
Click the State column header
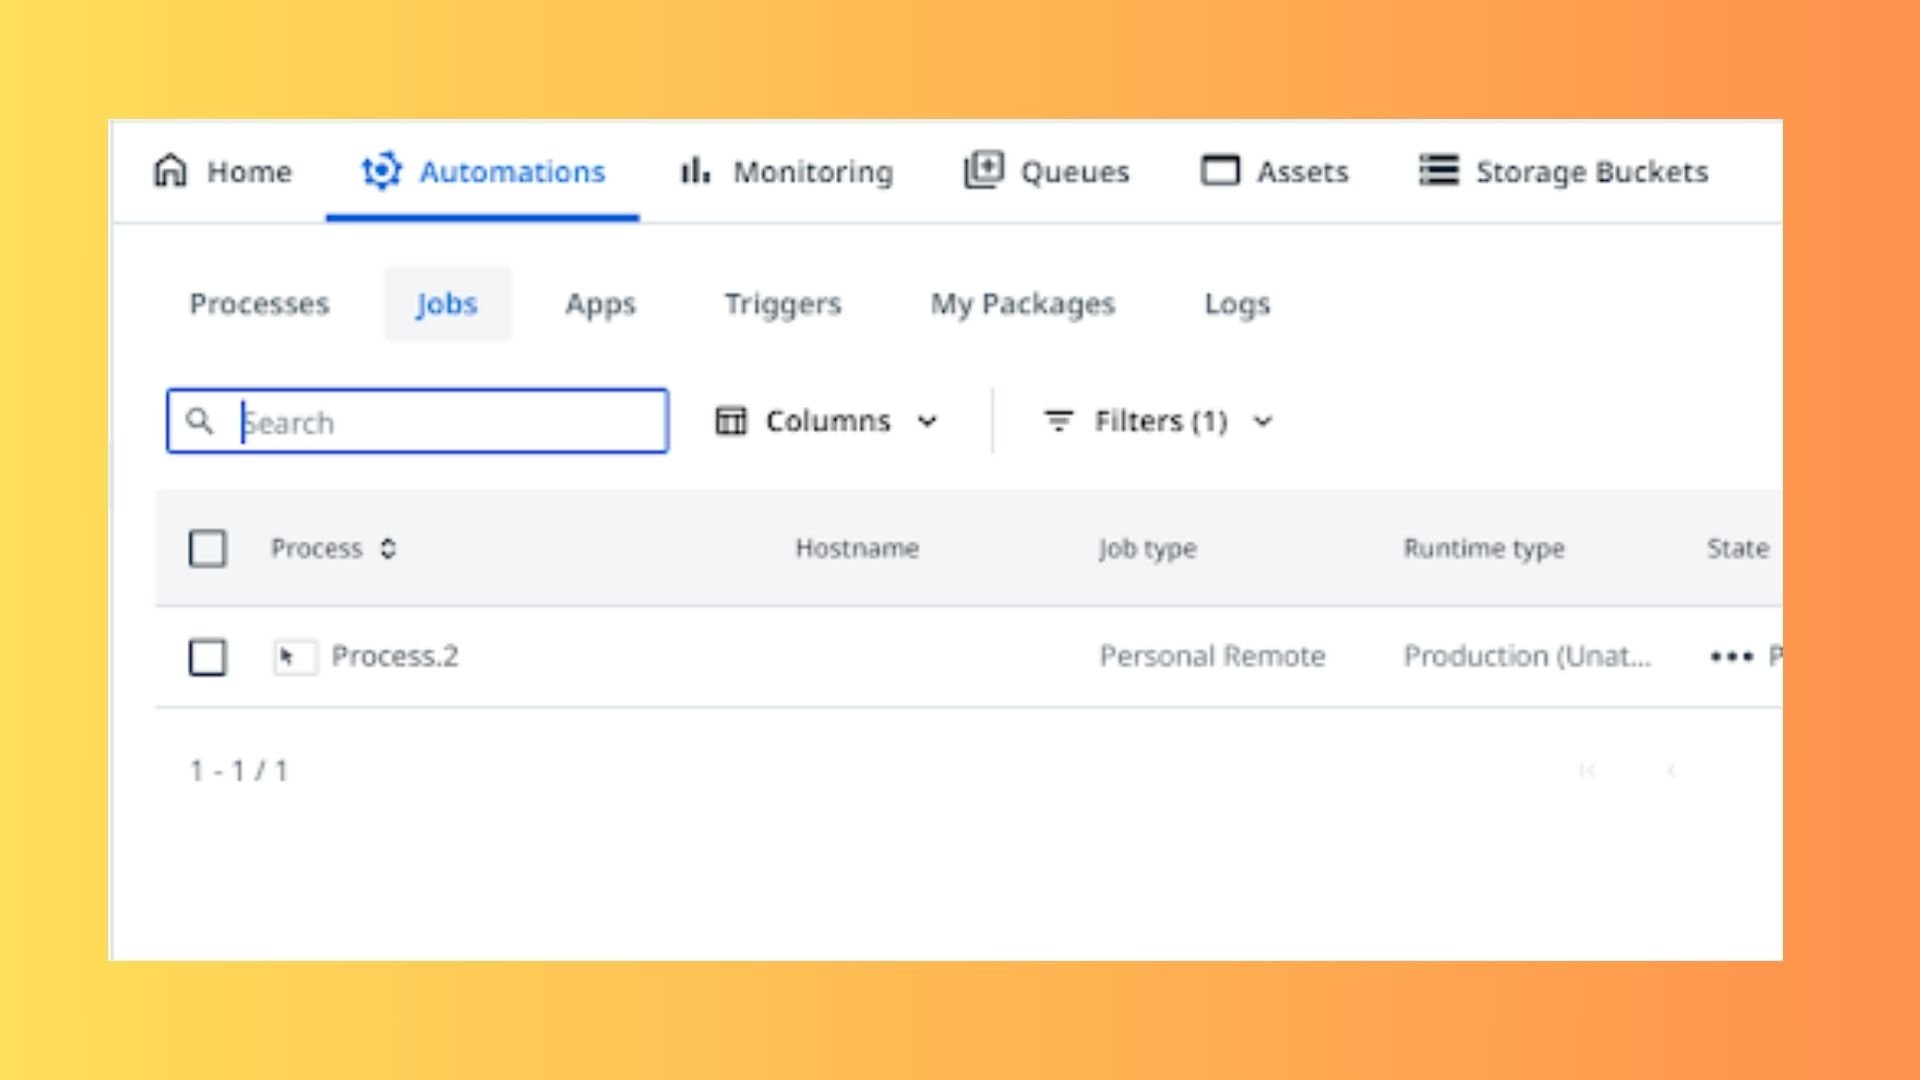1738,548
